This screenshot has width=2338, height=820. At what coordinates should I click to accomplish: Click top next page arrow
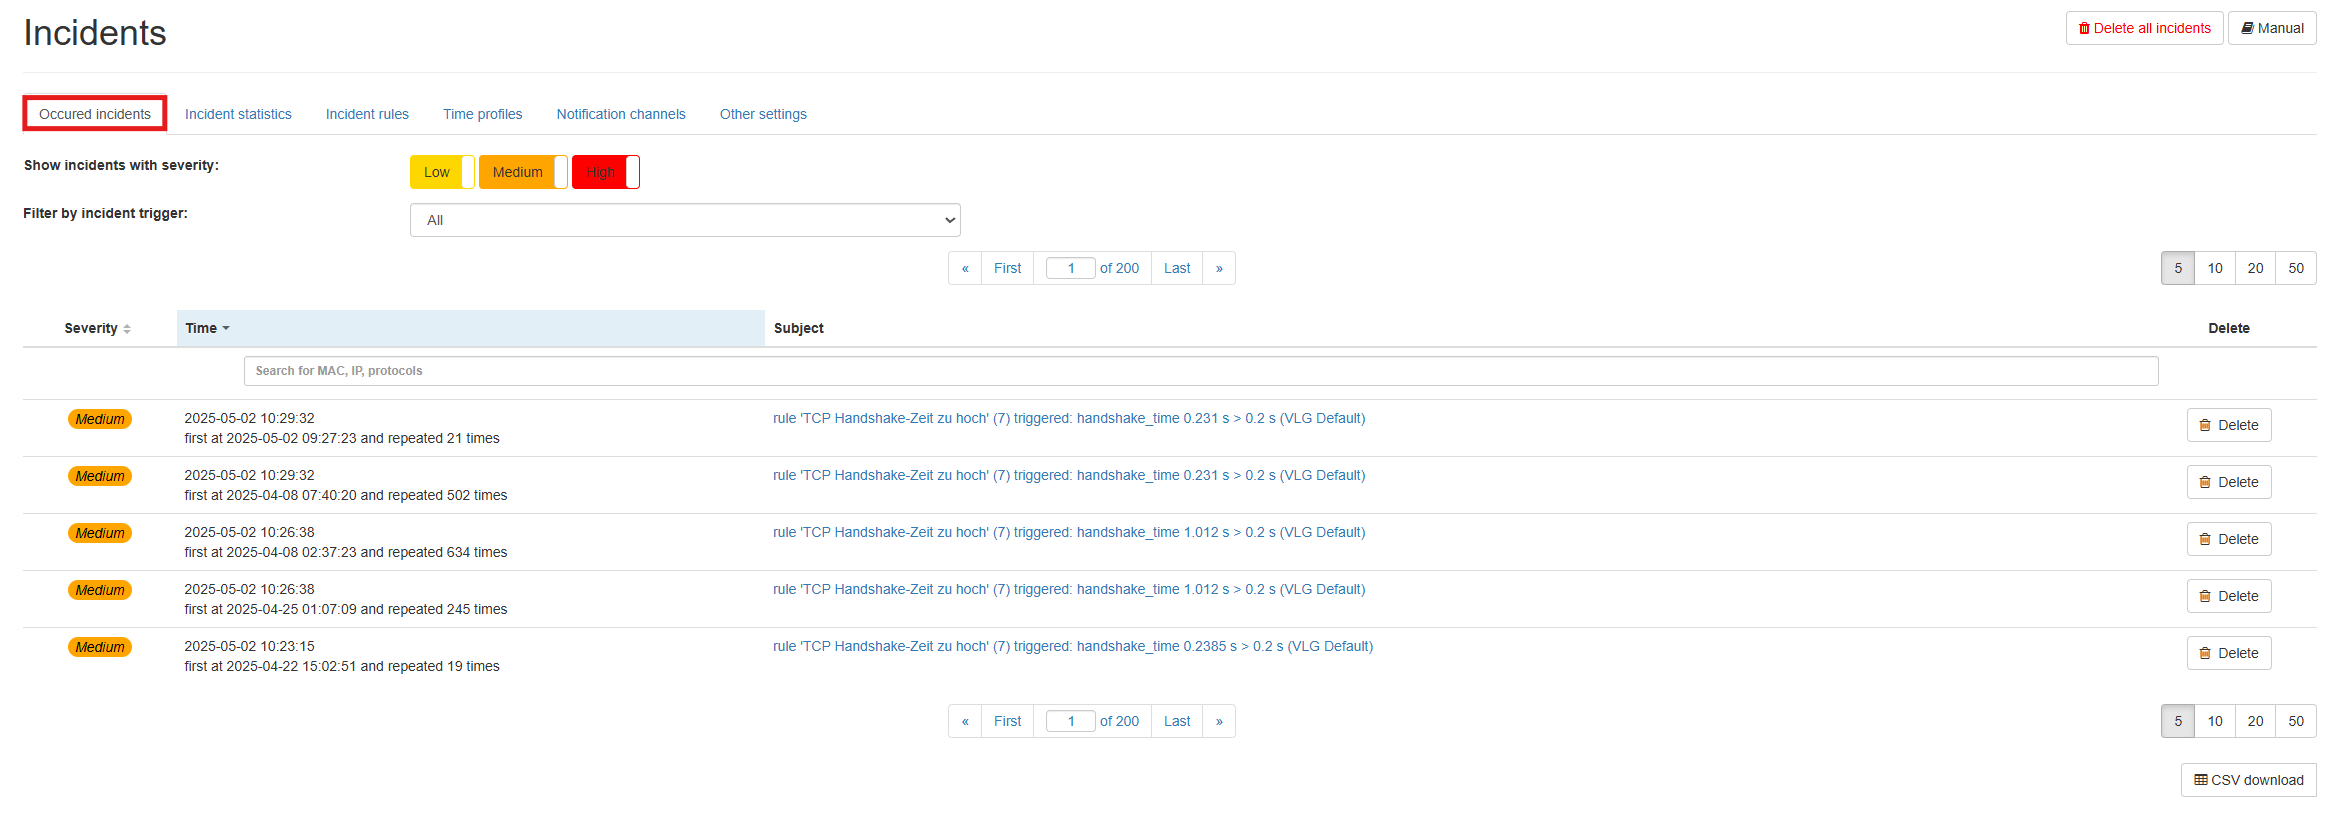pos(1219,268)
